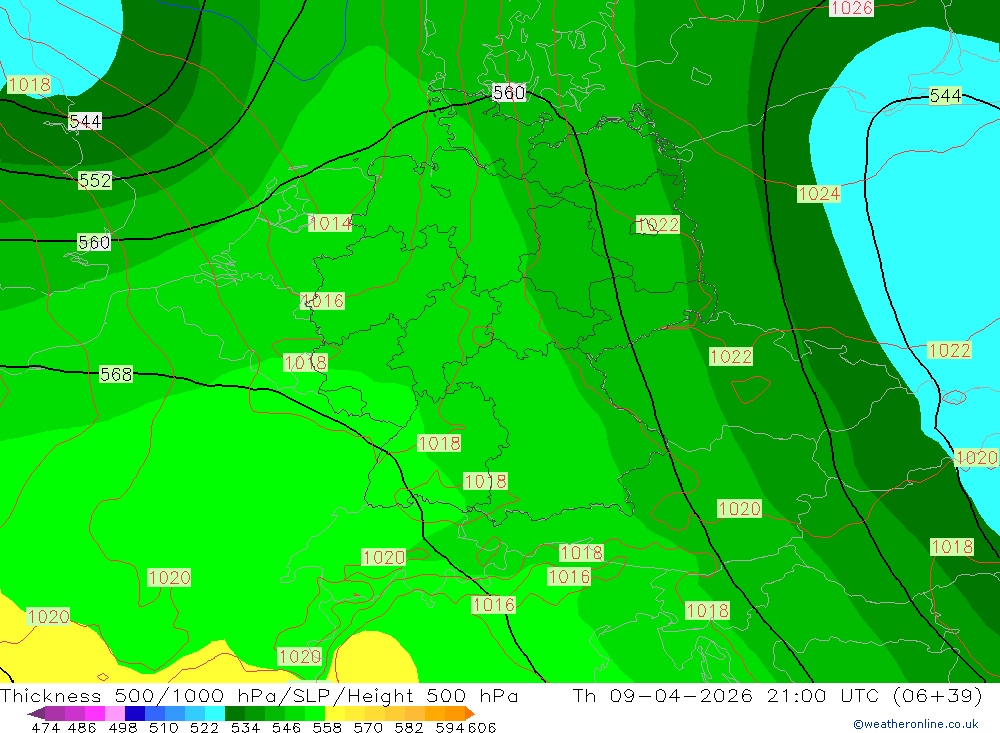Click the orange arrow at legend's upper end
Image resolution: width=1000 pixels, height=733 pixels.
coord(469,713)
